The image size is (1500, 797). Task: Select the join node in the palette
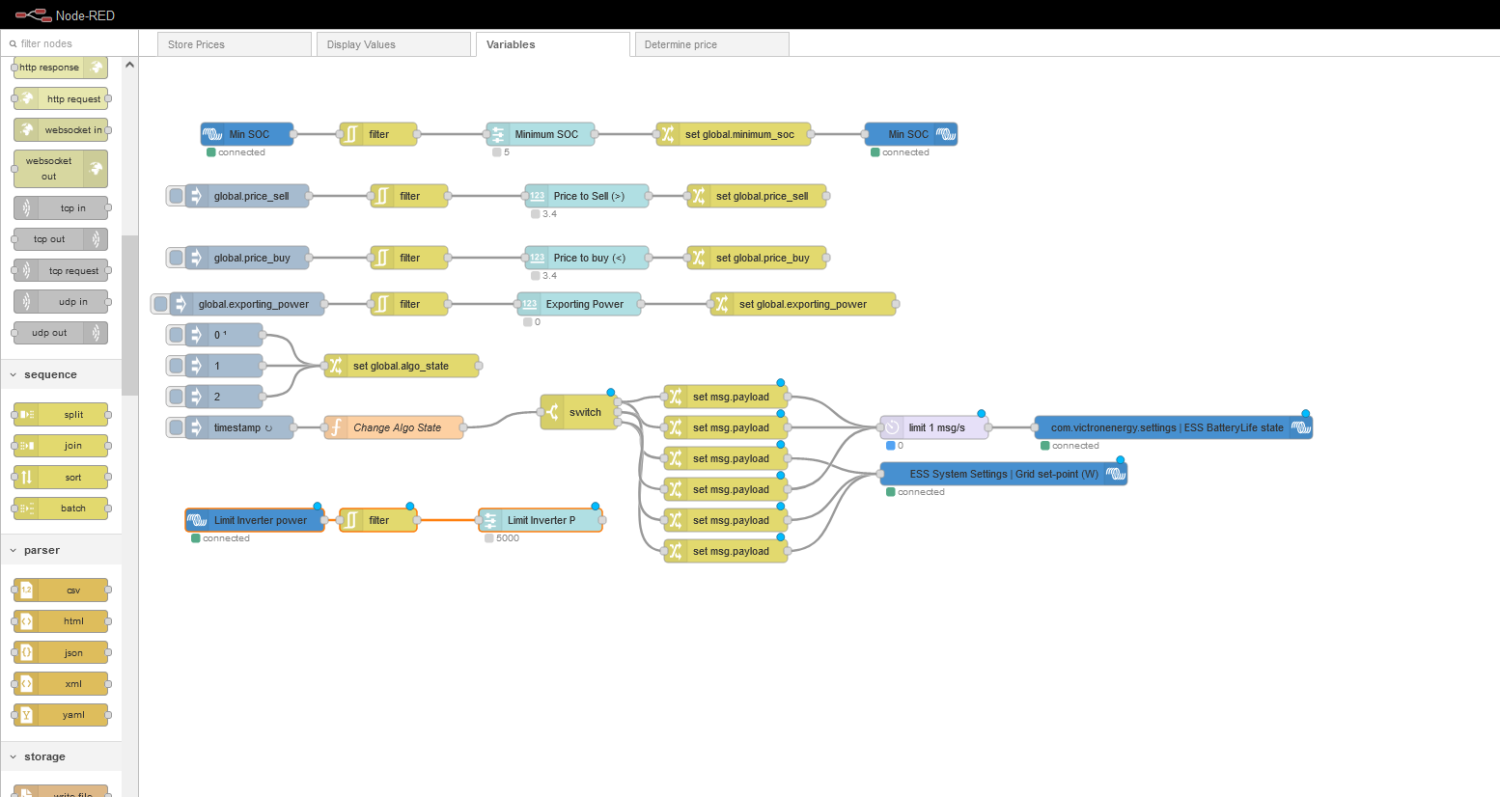pos(60,445)
